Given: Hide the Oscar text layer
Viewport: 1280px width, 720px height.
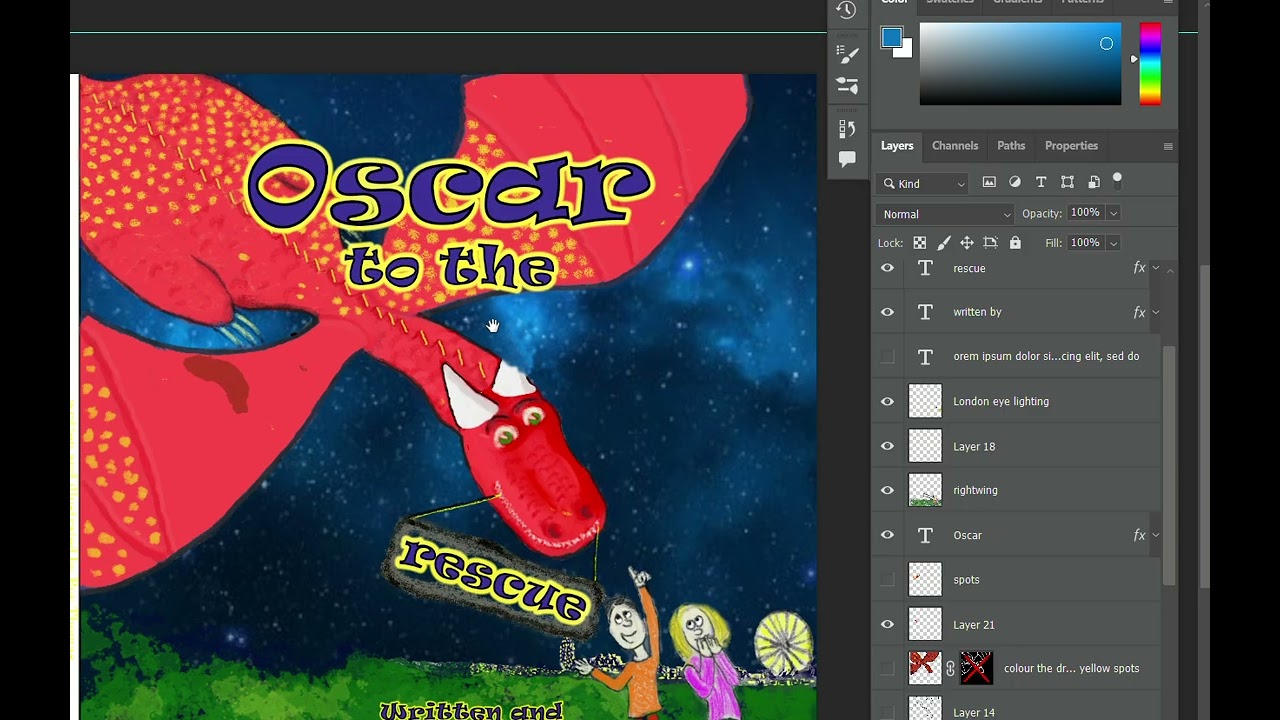Looking at the screenshot, I should [887, 535].
